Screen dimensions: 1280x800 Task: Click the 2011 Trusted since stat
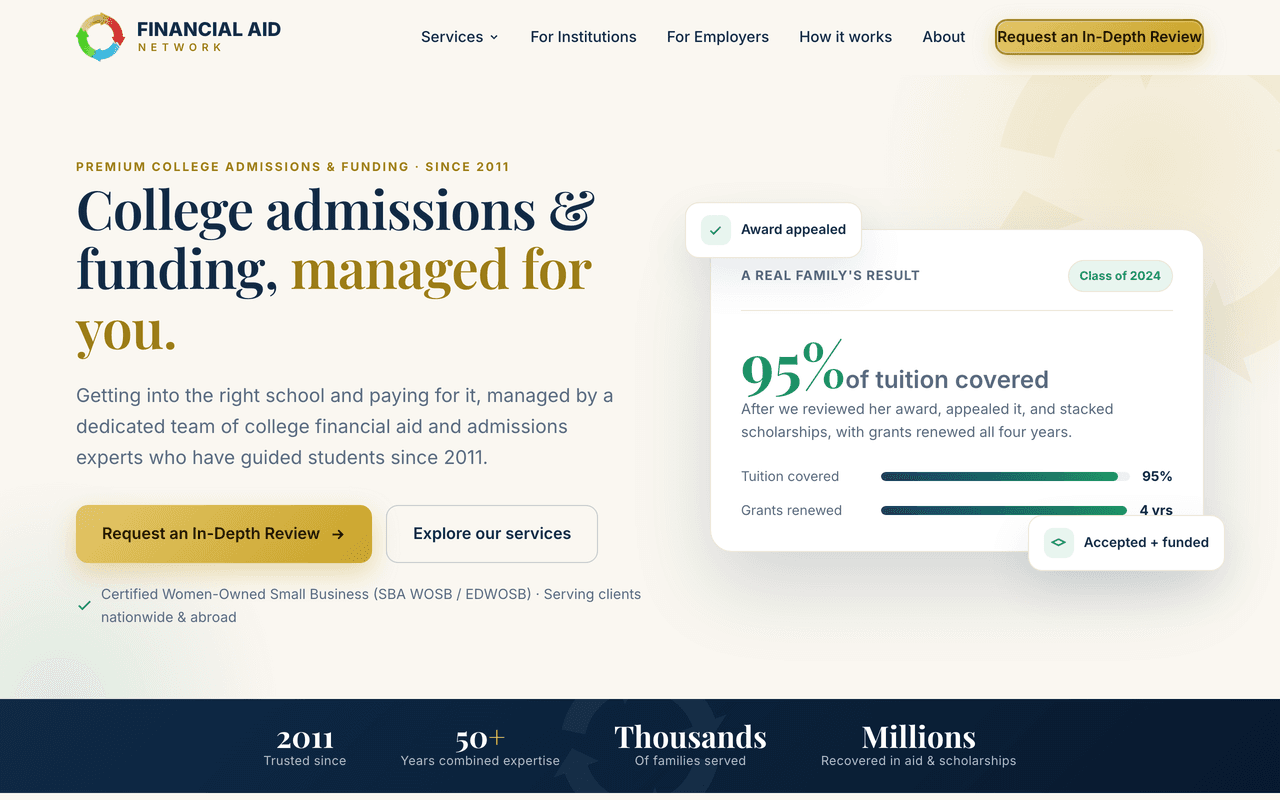coord(305,747)
